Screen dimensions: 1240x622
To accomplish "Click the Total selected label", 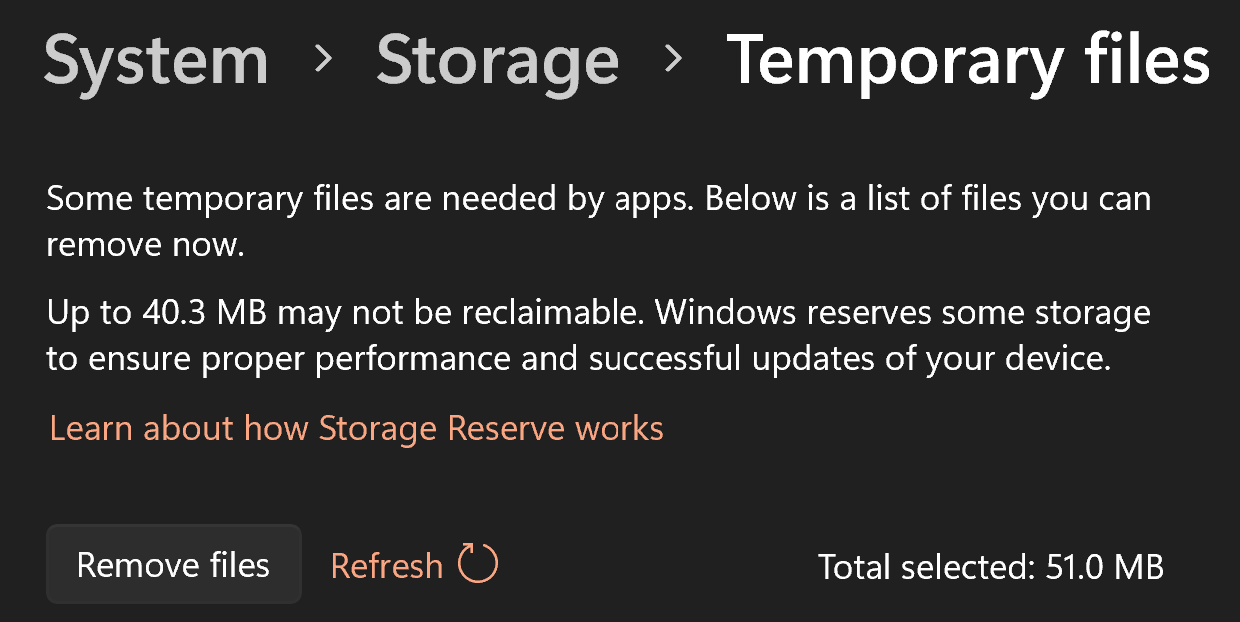I will (x=926, y=567).
